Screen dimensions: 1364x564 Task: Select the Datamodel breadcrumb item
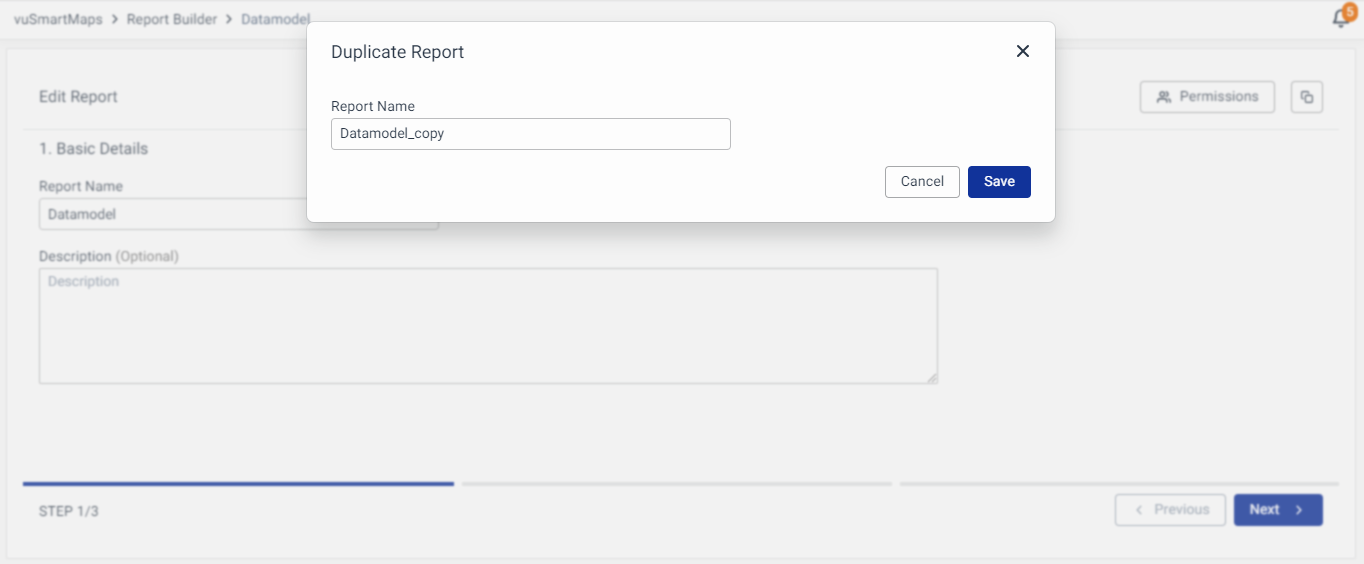pos(275,19)
